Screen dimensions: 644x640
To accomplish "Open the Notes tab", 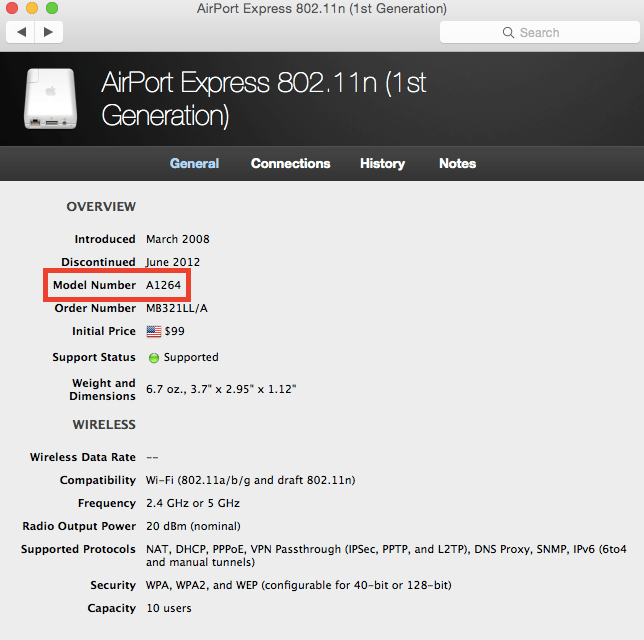I will (x=458, y=163).
